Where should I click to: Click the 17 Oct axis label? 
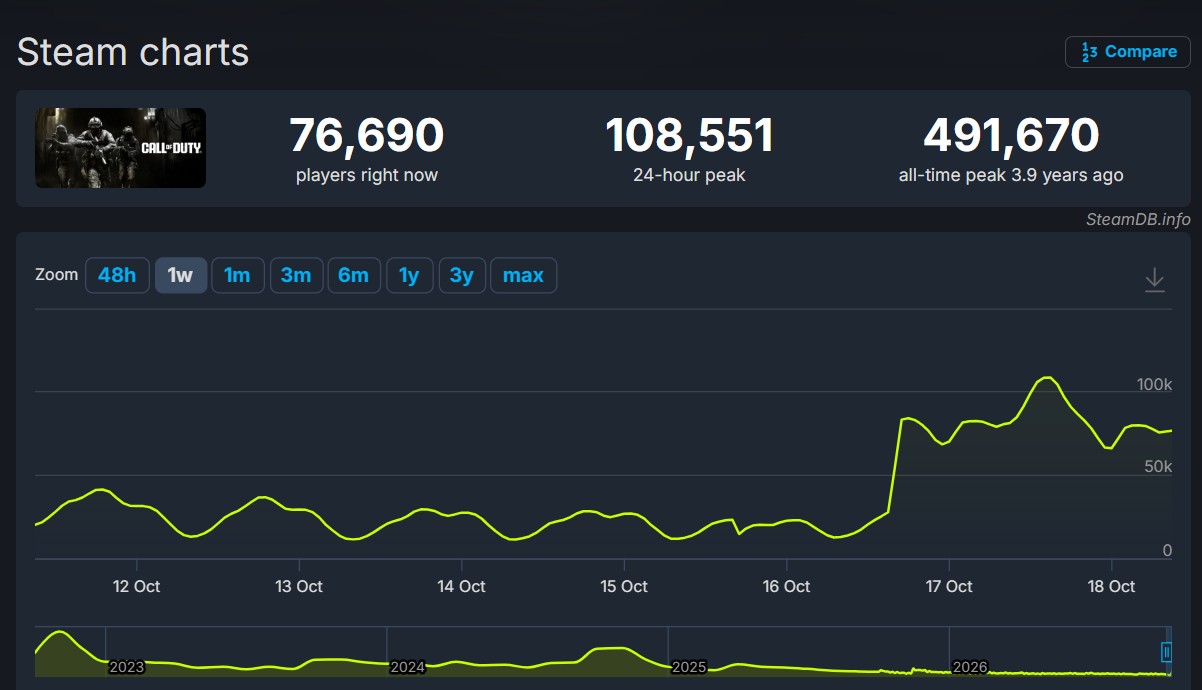pos(948,587)
